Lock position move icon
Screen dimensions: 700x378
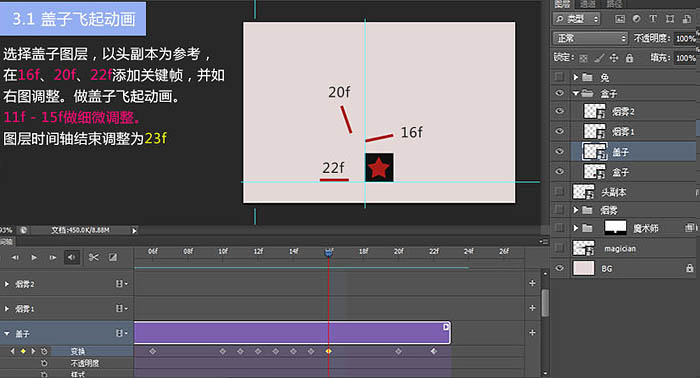click(614, 58)
